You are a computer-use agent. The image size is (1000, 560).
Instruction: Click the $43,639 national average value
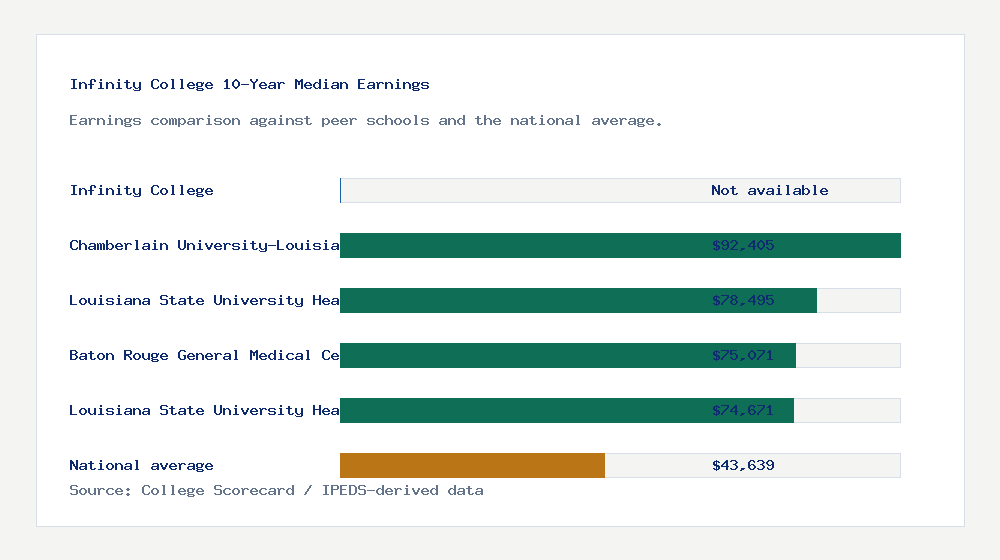743,466
